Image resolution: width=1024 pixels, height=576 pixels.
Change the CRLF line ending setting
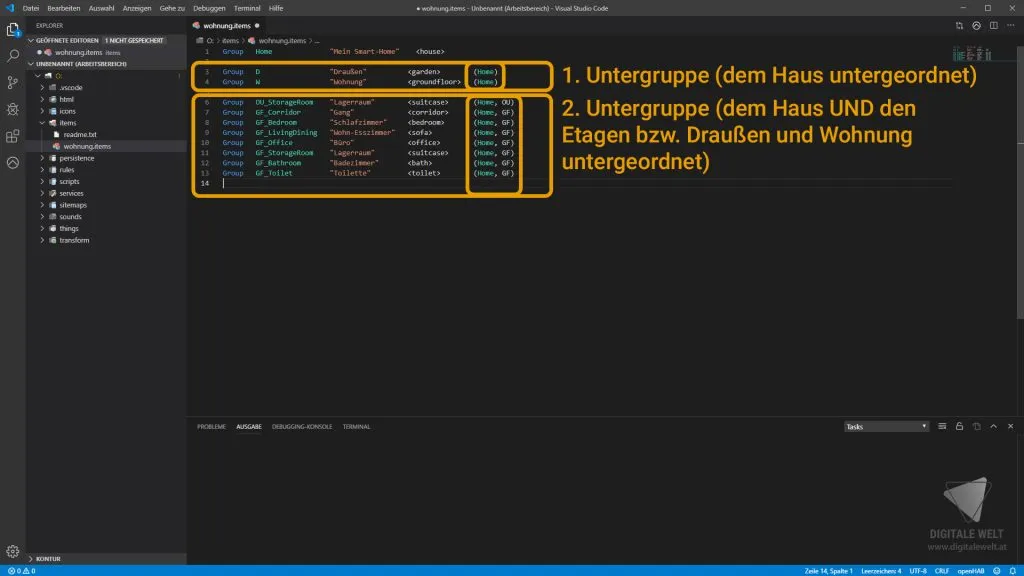pos(942,571)
